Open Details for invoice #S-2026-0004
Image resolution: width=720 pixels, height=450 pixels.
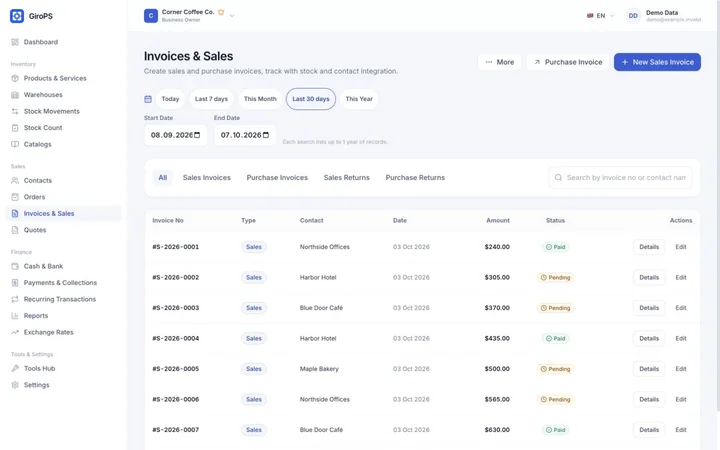(649, 338)
